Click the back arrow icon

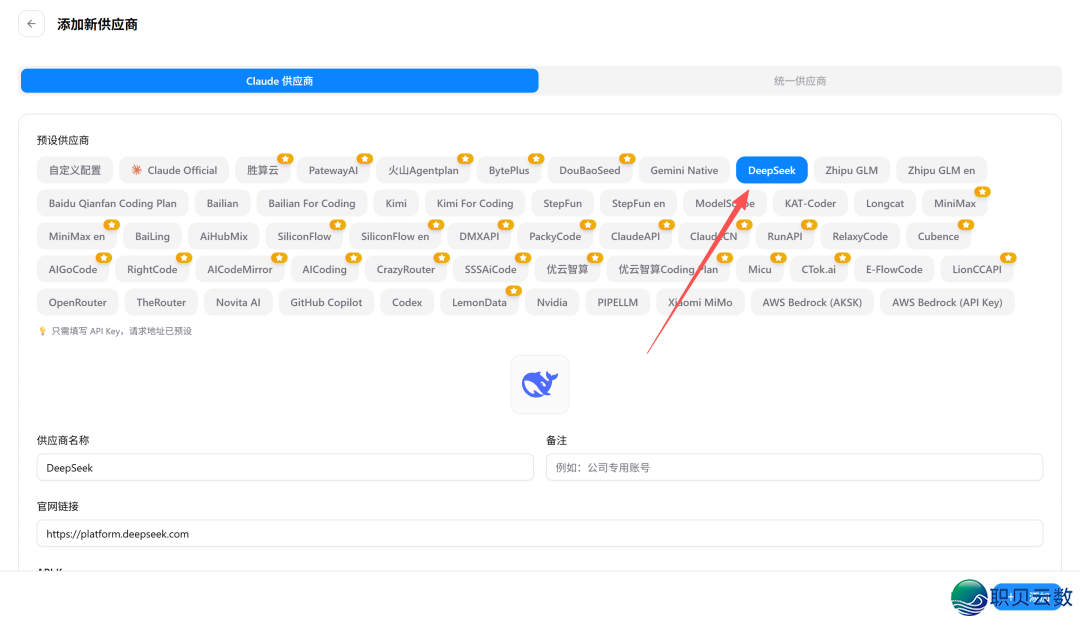(32, 23)
